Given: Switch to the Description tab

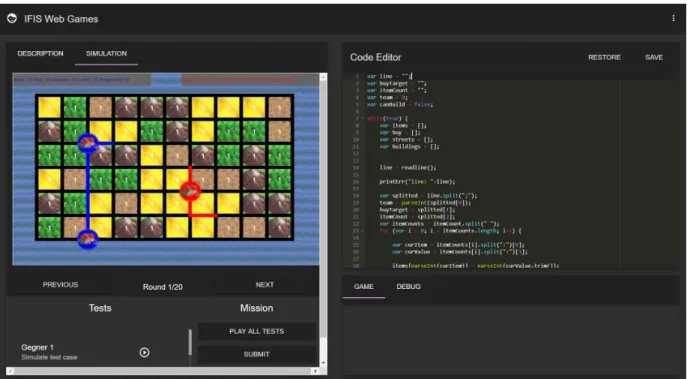Looking at the screenshot, I should (x=40, y=53).
